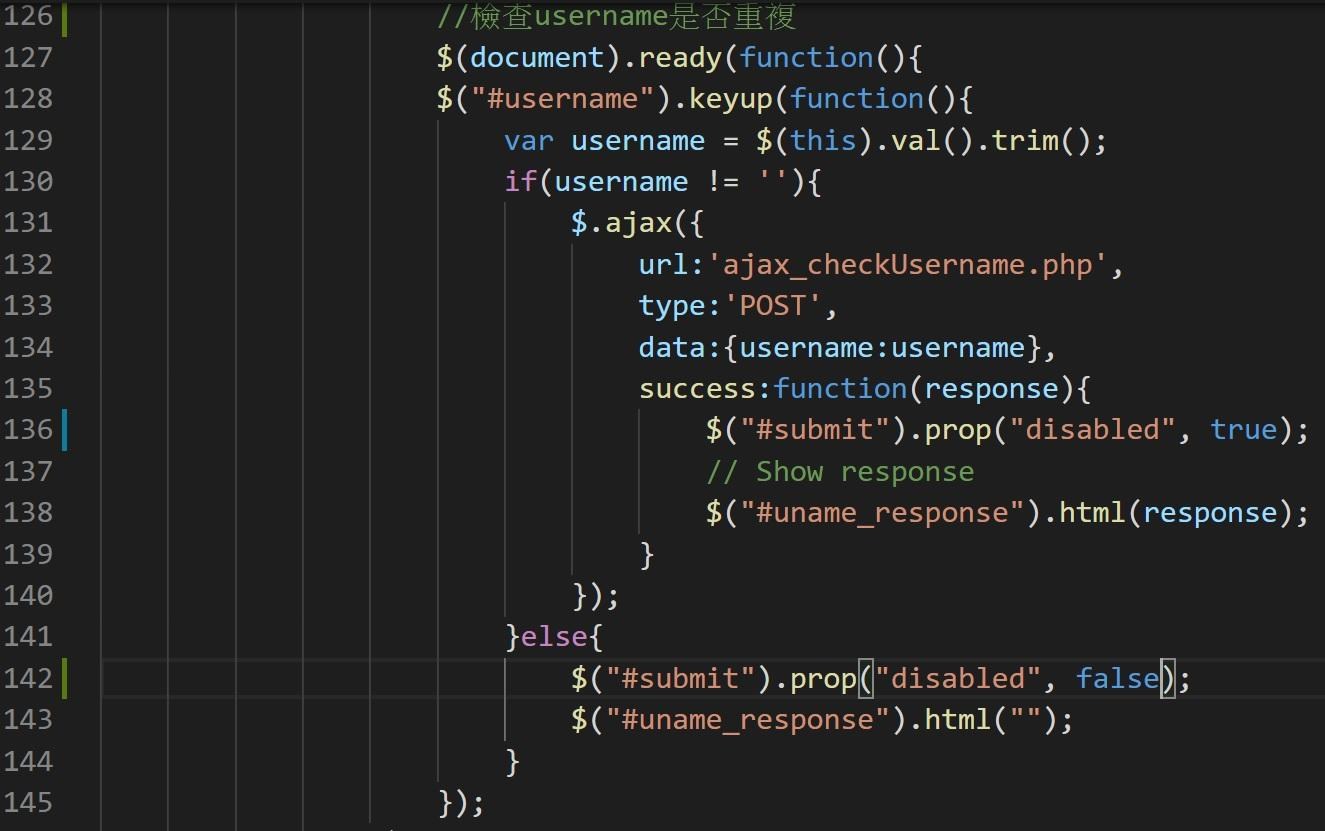Click line number 127 in the gutter

27,58
